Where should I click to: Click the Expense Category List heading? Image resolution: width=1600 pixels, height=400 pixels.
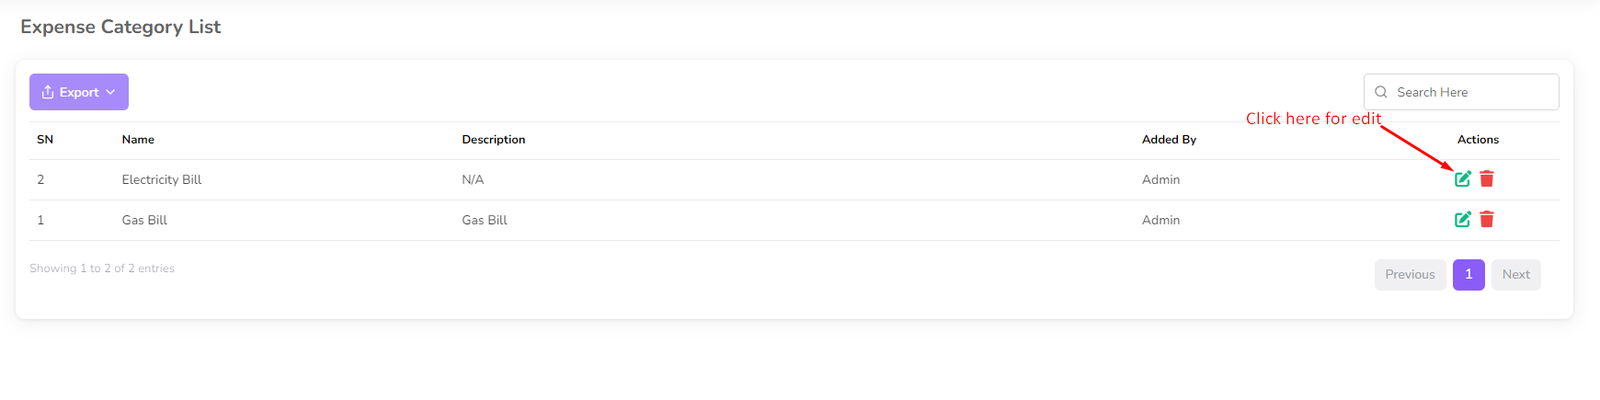click(121, 27)
